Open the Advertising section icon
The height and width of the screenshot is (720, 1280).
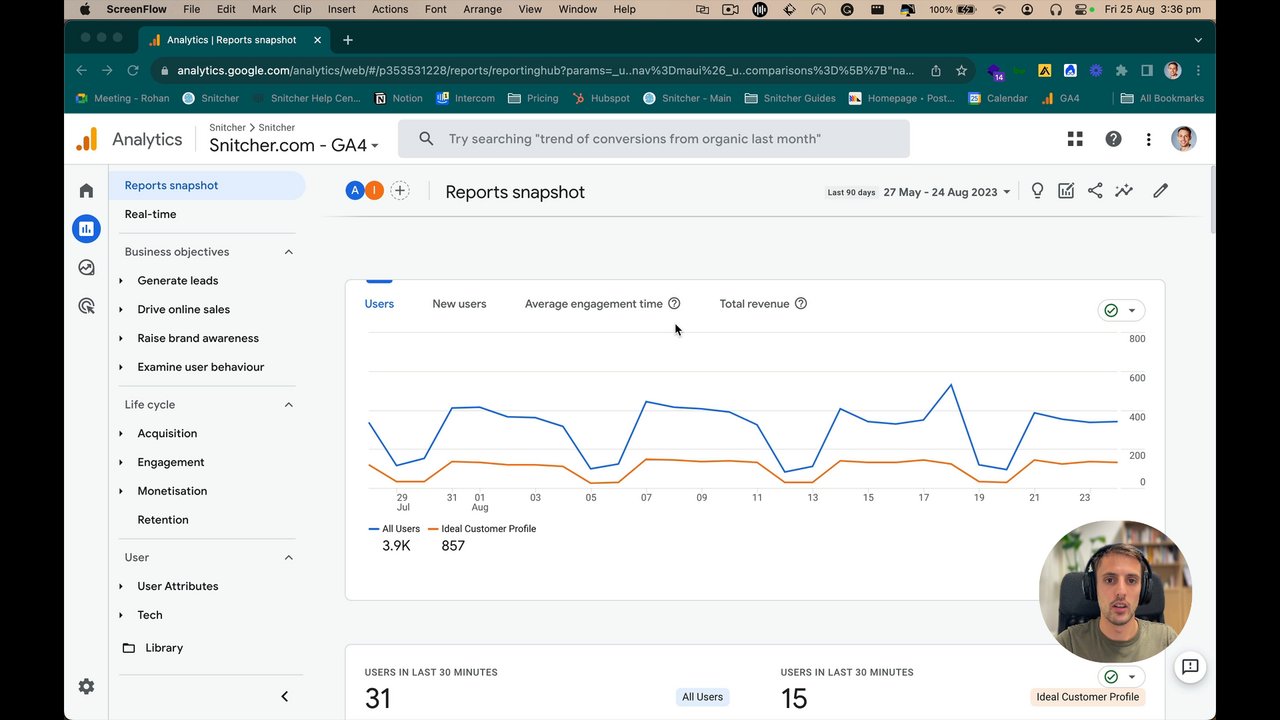point(86,306)
